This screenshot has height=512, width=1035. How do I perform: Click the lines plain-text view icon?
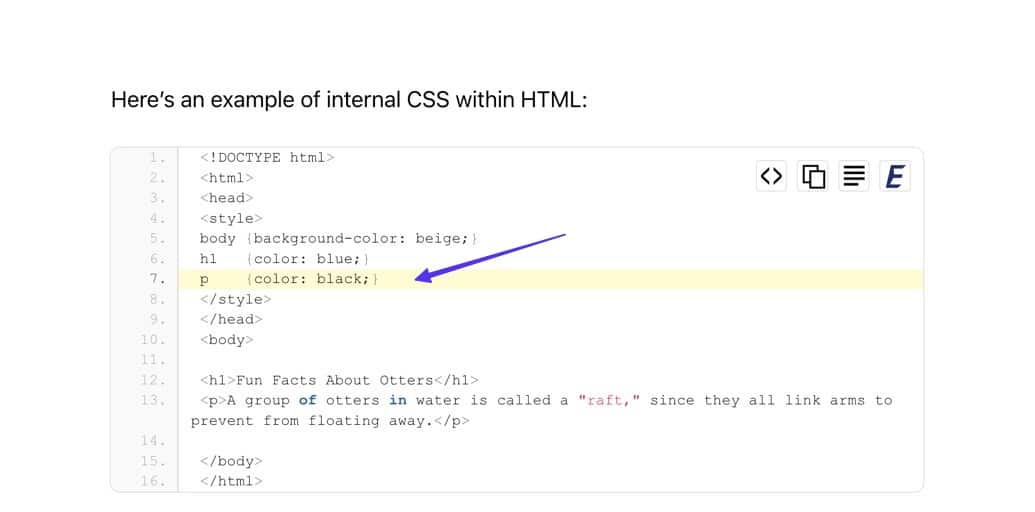pos(853,177)
